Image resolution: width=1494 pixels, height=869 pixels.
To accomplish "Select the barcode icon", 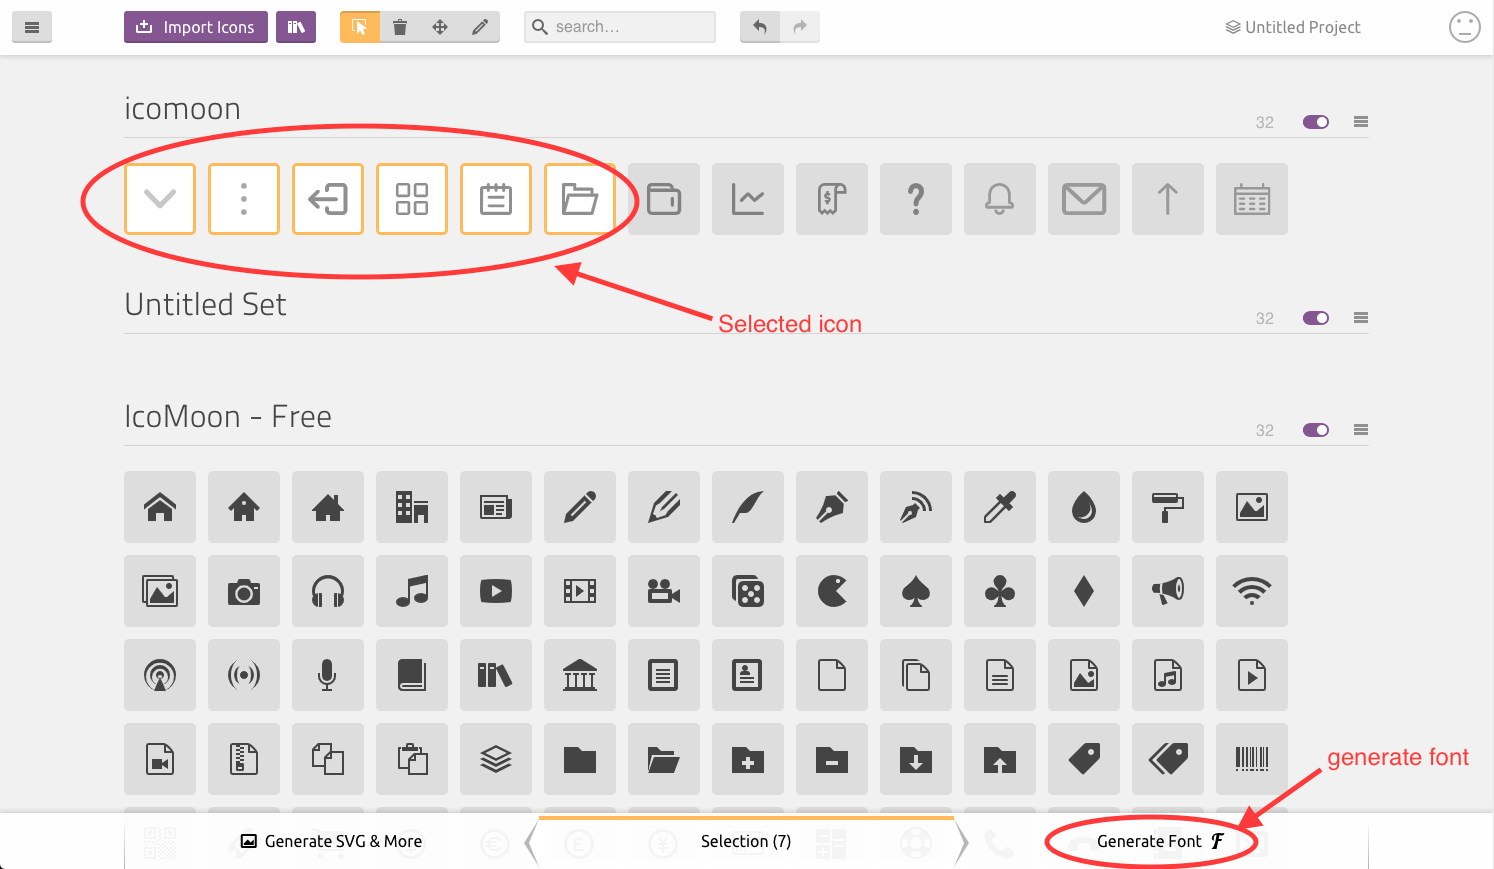I will tap(1252, 759).
